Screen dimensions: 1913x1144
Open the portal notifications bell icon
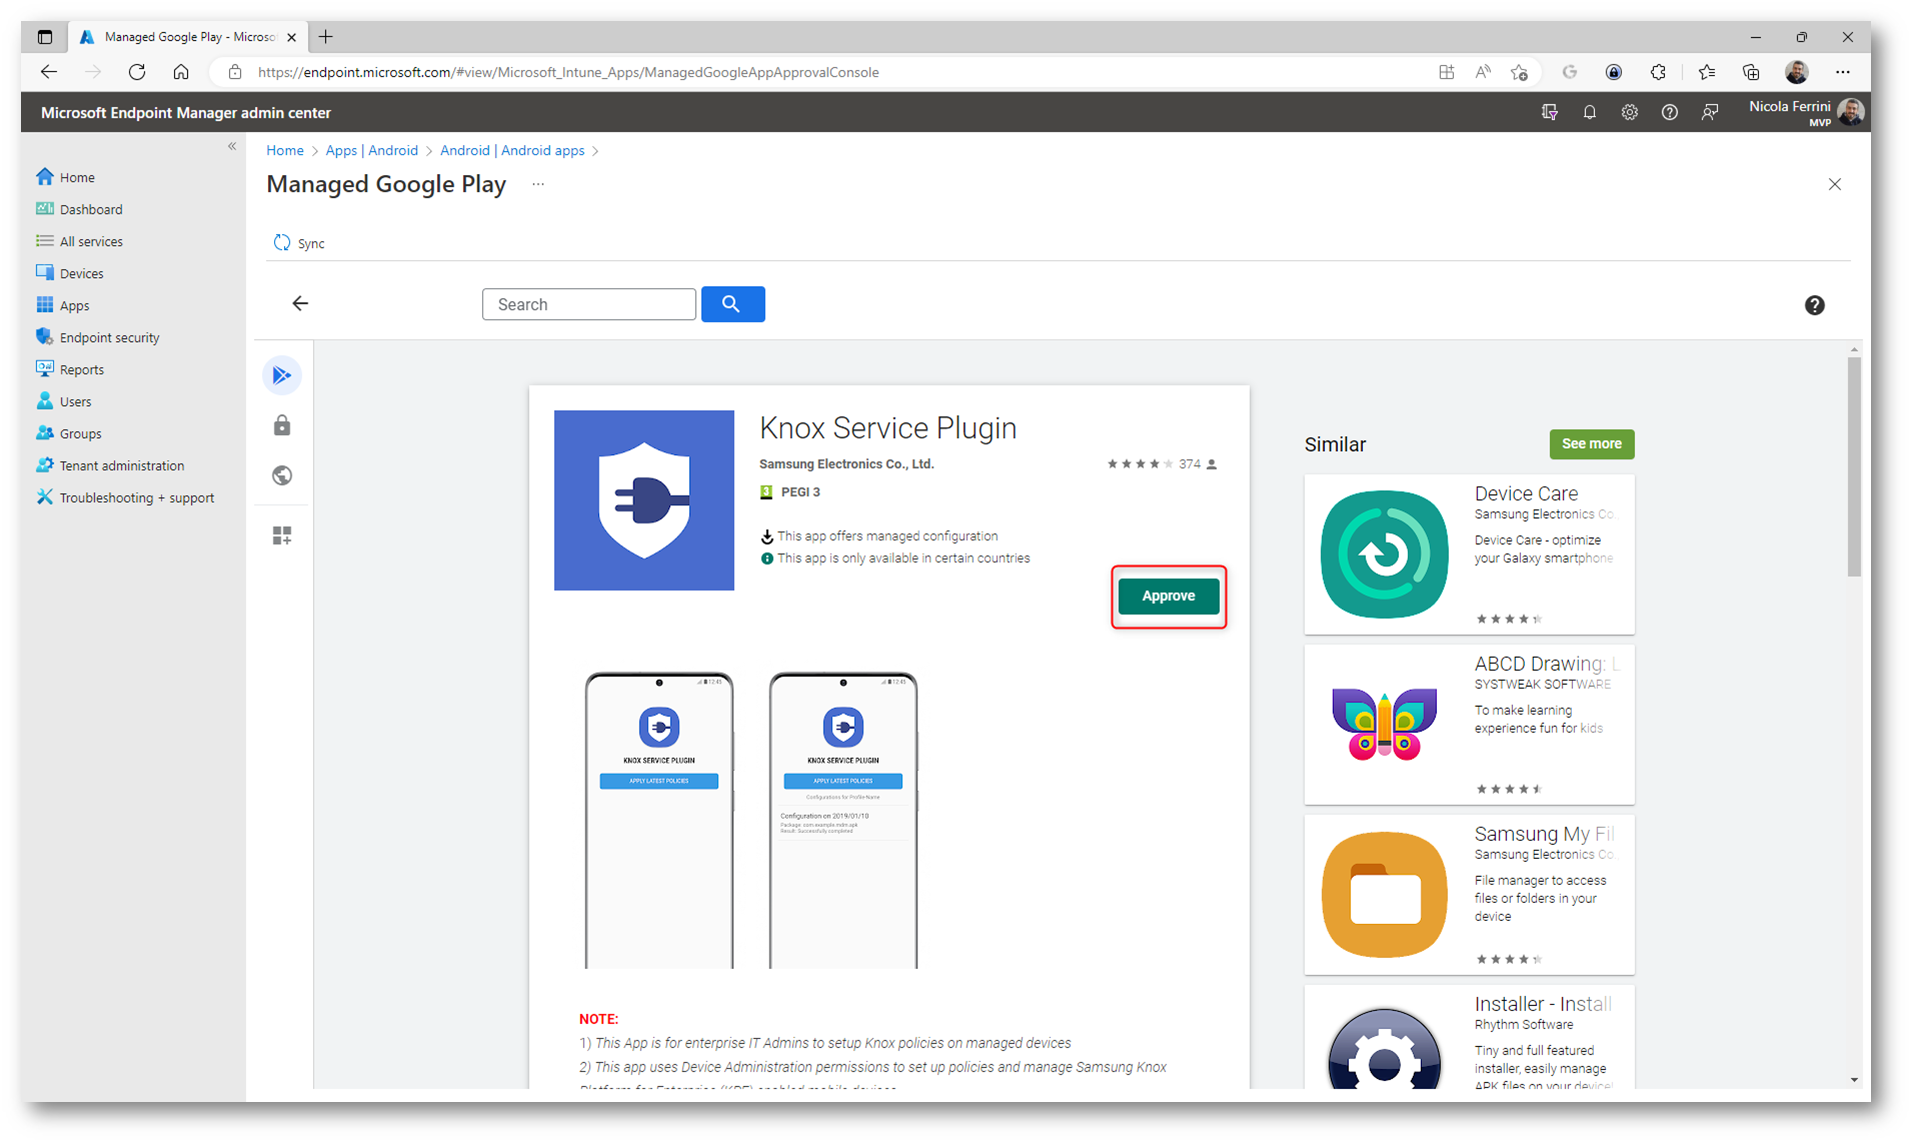tap(1589, 112)
